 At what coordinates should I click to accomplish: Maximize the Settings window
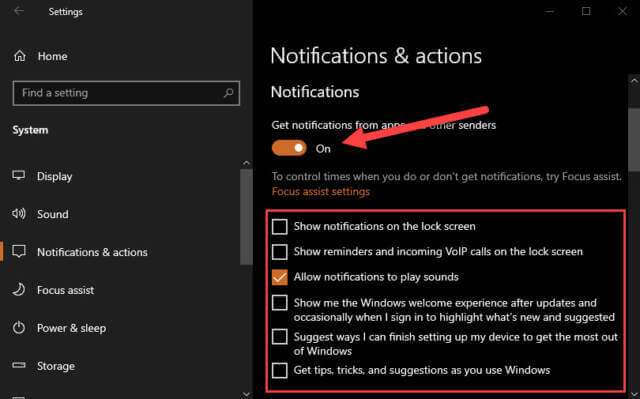click(586, 11)
